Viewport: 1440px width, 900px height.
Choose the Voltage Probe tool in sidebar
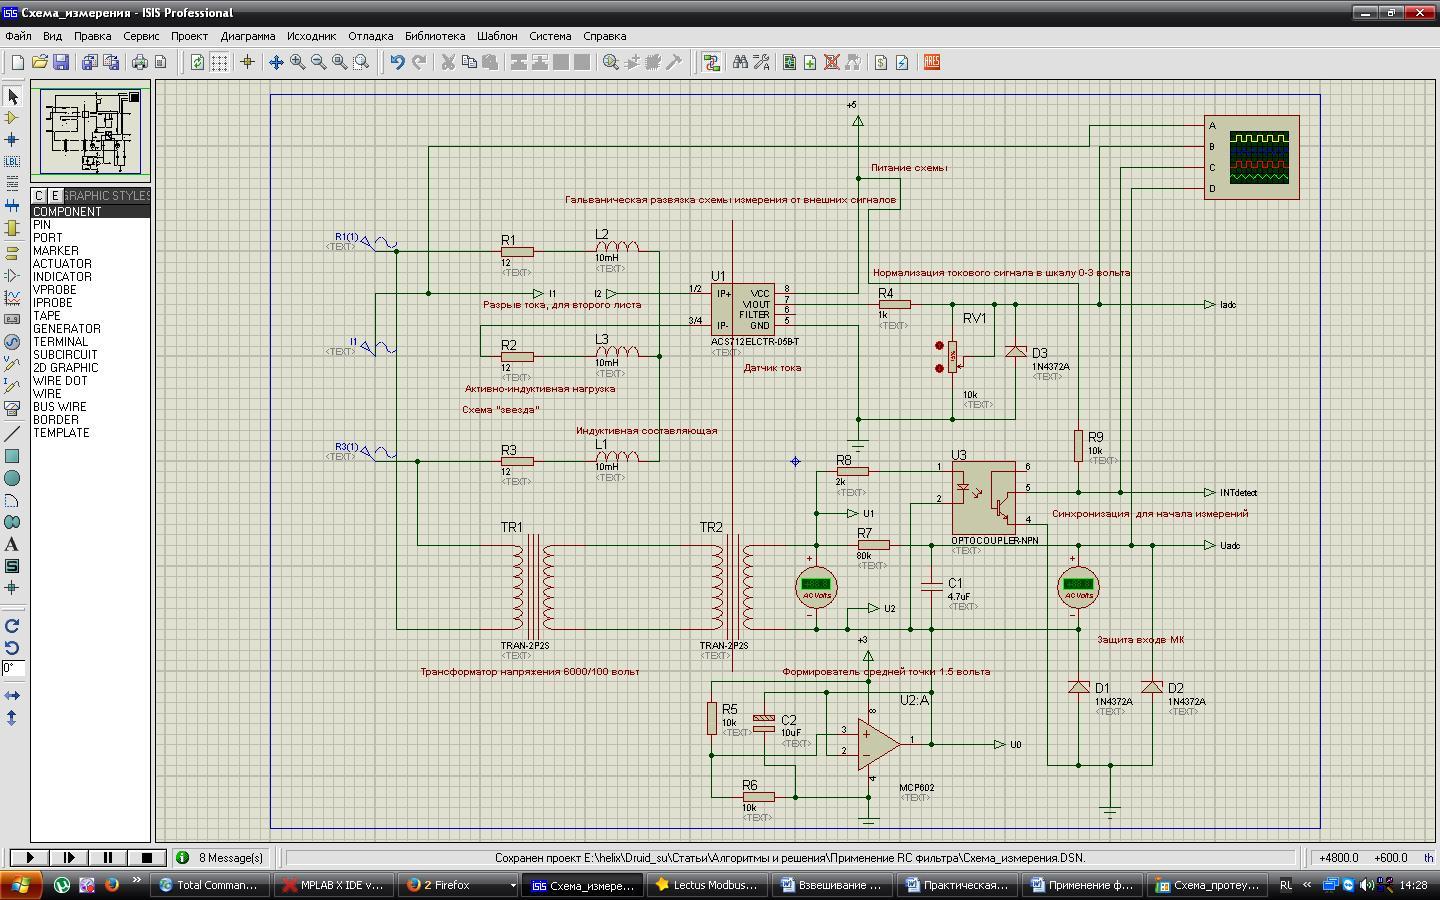[x=12, y=364]
